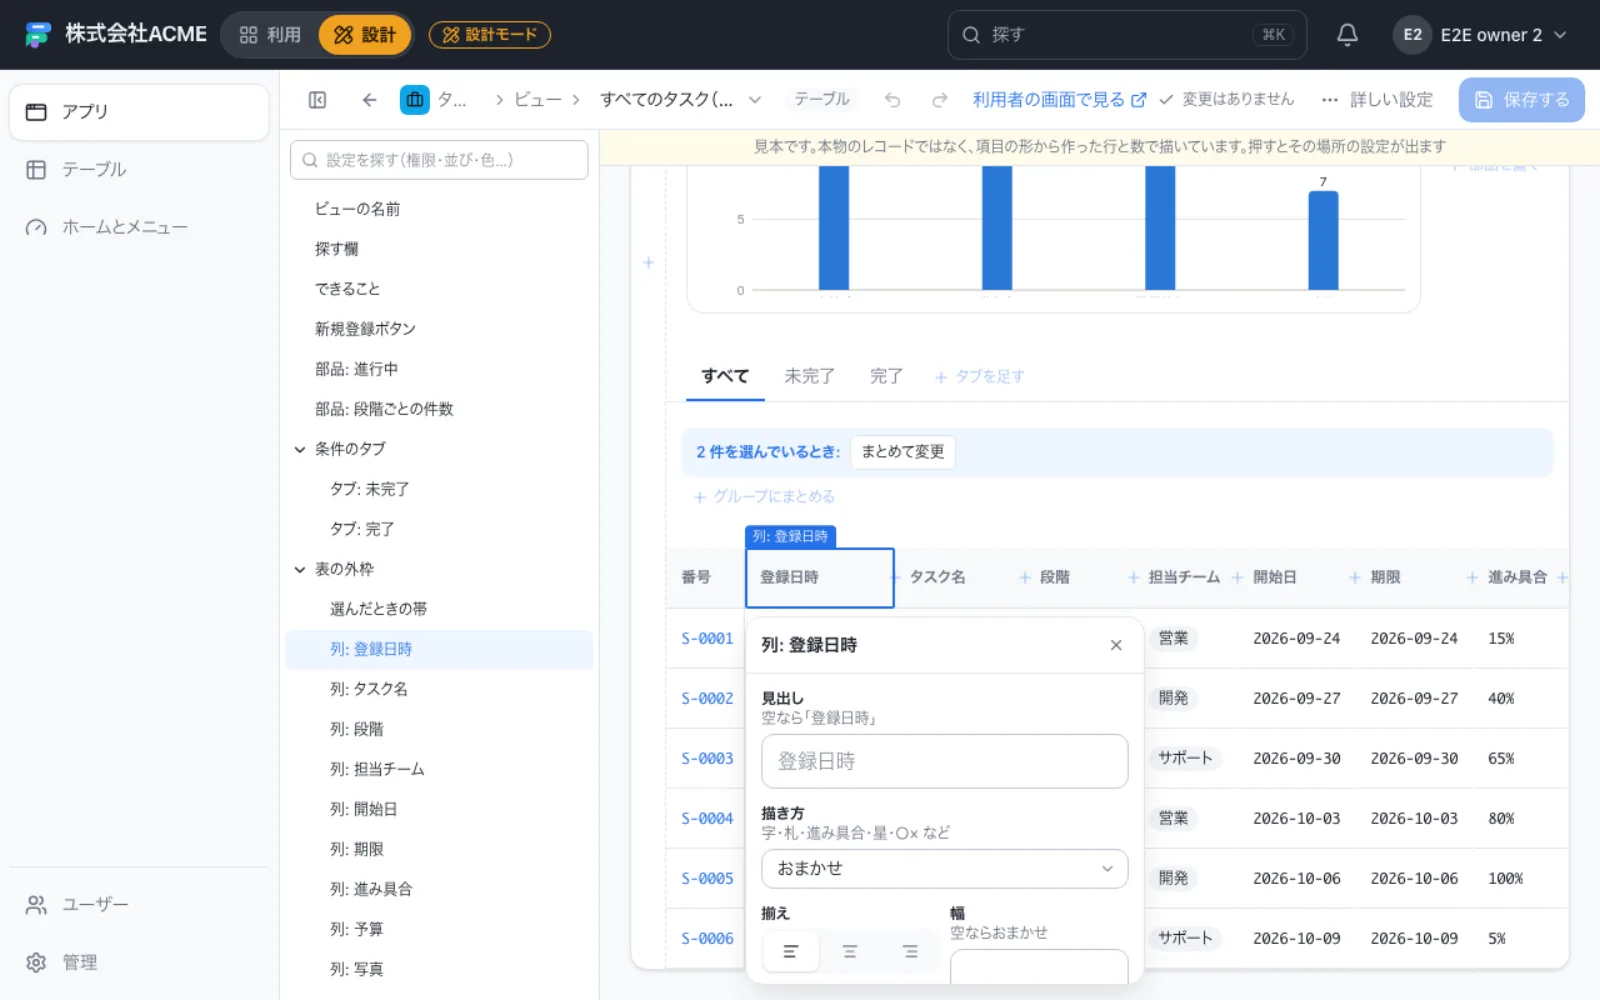Viewport: 1600px width, 1000px height.
Task: Open the 描き方 おまかせ dropdown
Action: [944, 869]
